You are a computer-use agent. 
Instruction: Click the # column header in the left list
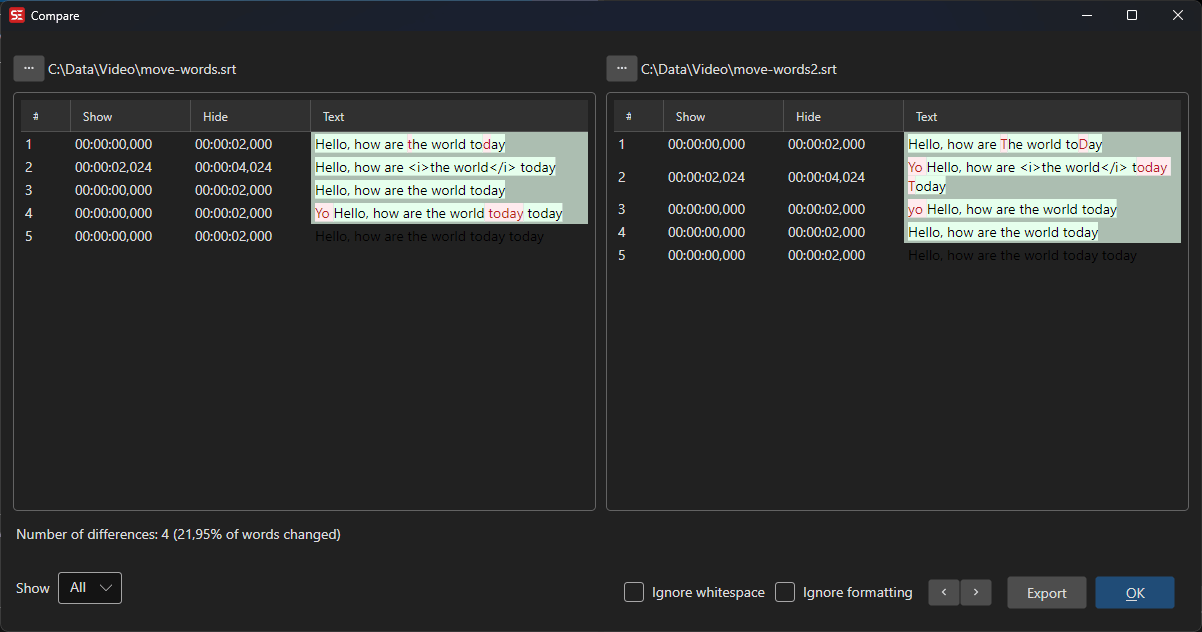pyautogui.click(x=37, y=116)
